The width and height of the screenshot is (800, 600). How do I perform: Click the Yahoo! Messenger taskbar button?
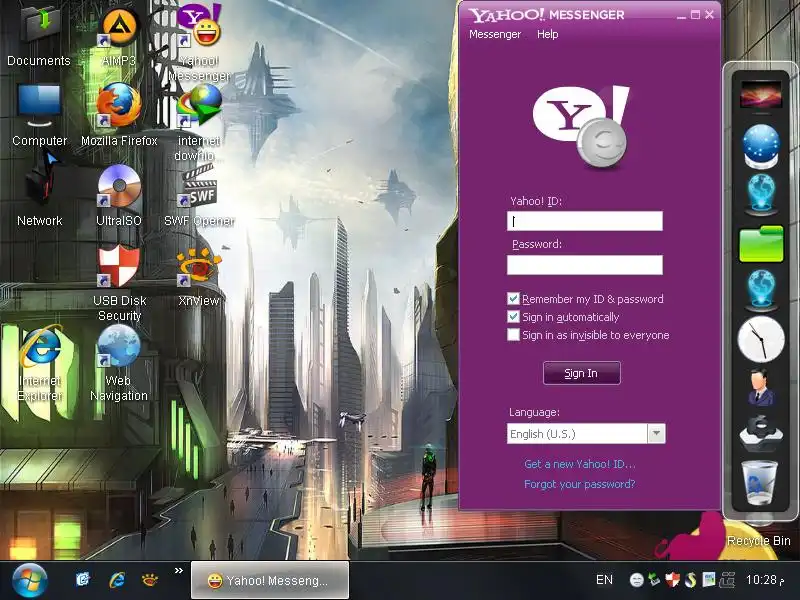(x=270, y=580)
